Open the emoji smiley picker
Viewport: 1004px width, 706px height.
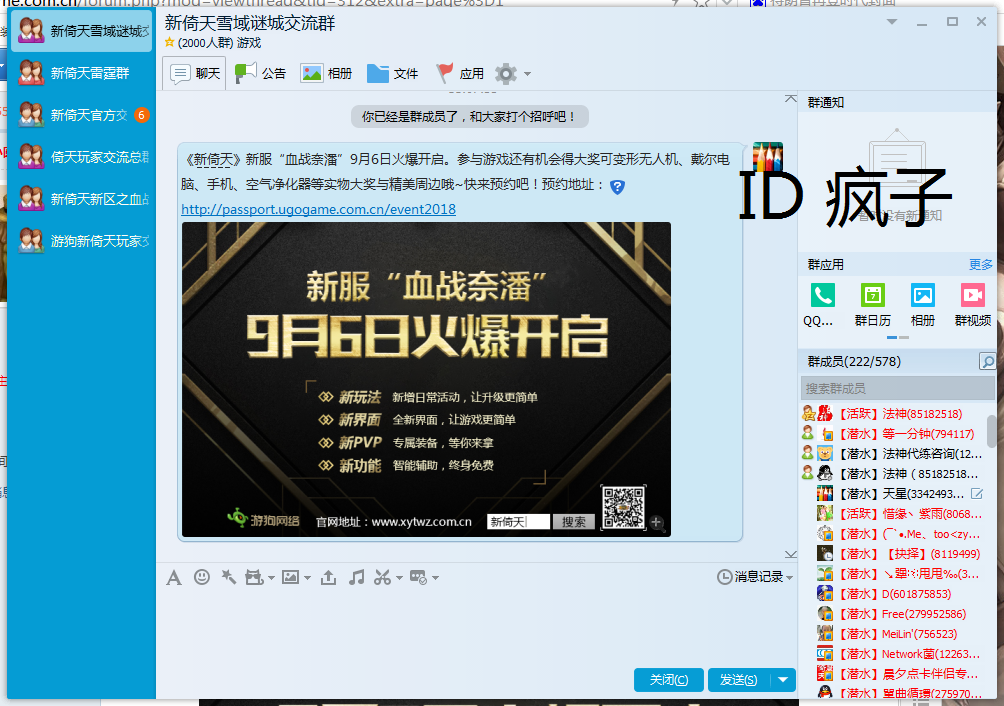pyautogui.click(x=202, y=577)
